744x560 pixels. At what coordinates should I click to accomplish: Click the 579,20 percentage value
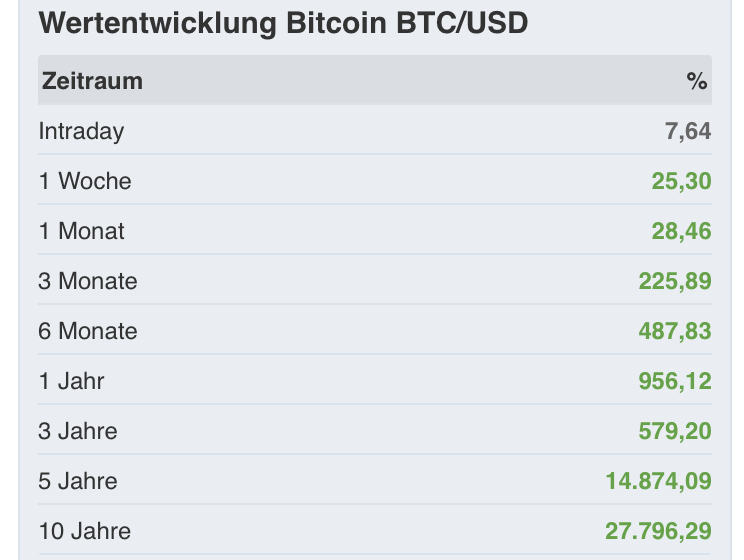pos(675,431)
